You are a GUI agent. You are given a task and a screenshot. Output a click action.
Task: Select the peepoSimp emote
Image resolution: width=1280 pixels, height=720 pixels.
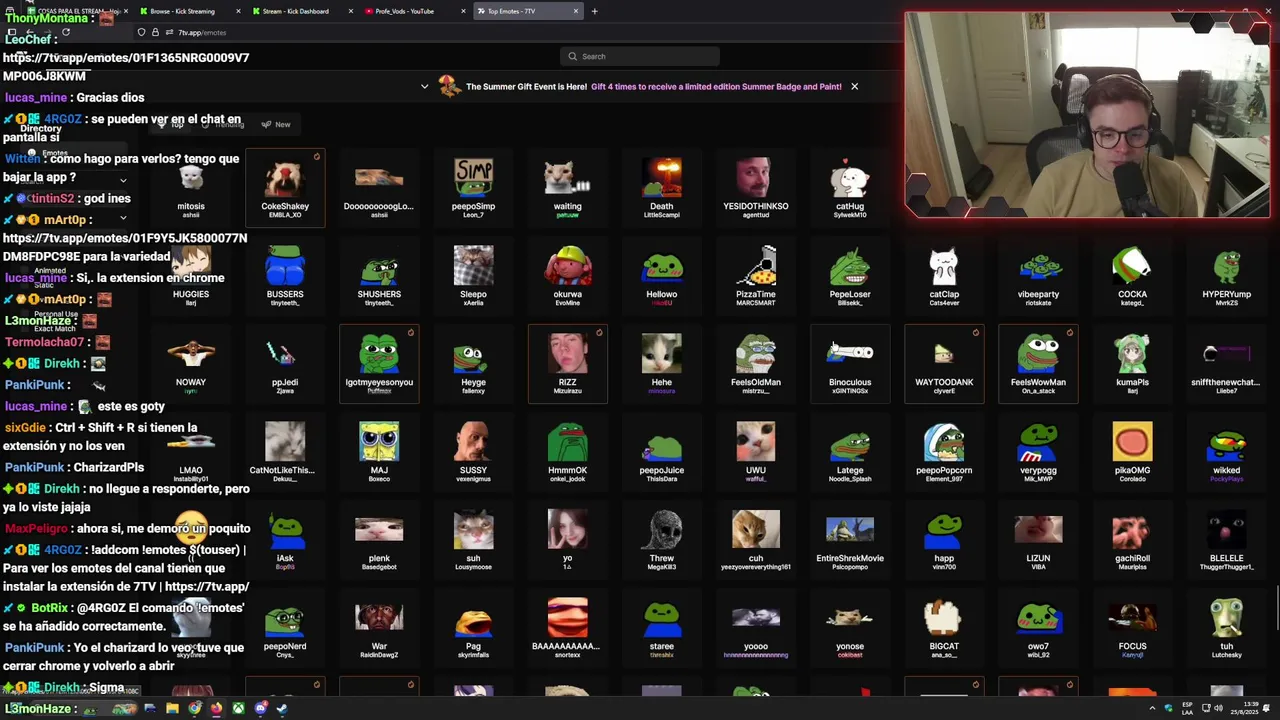[473, 188]
